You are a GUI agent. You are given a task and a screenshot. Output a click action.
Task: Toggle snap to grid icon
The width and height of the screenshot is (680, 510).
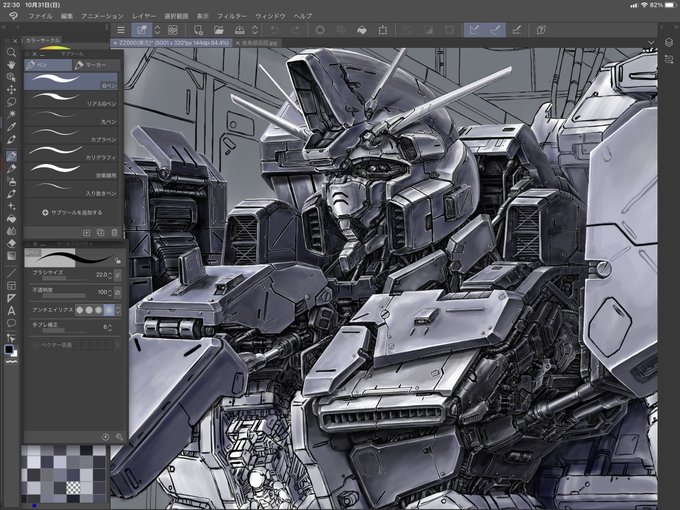click(517, 30)
